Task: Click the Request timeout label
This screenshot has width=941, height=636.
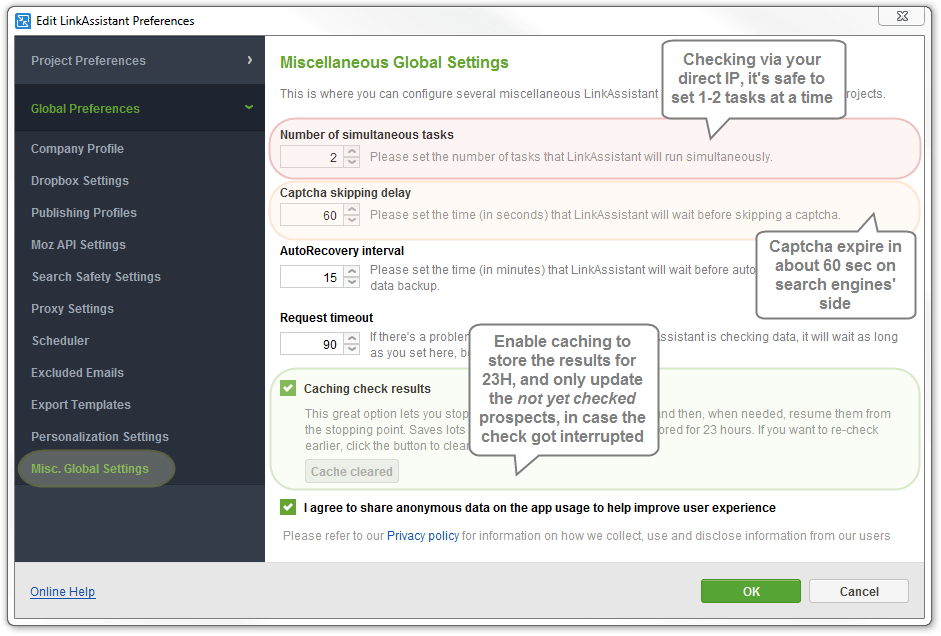Action: pos(326,318)
